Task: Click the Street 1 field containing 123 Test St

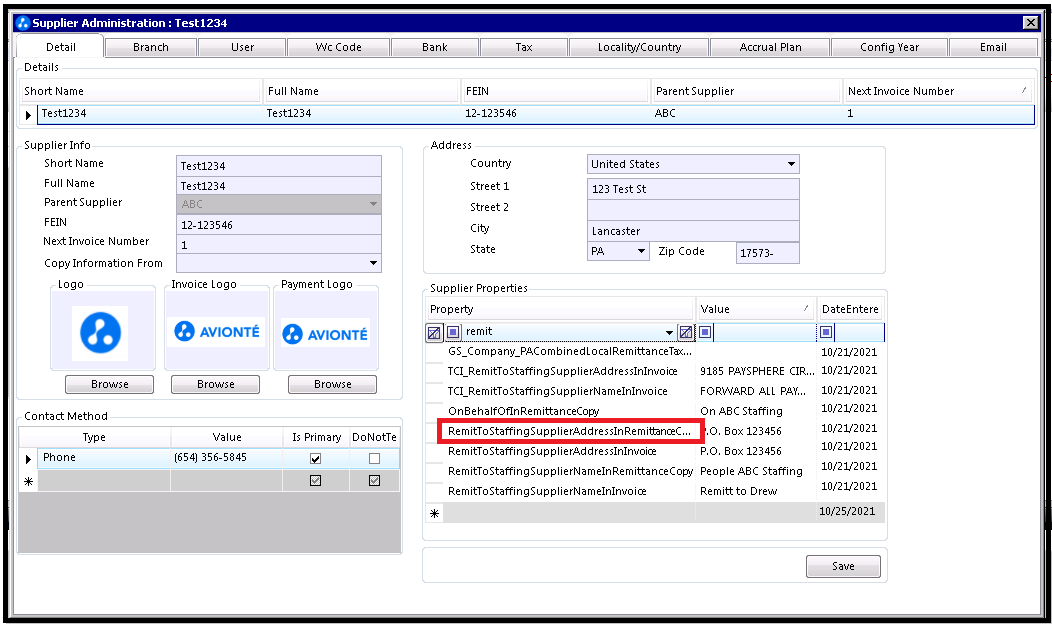Action: (694, 189)
